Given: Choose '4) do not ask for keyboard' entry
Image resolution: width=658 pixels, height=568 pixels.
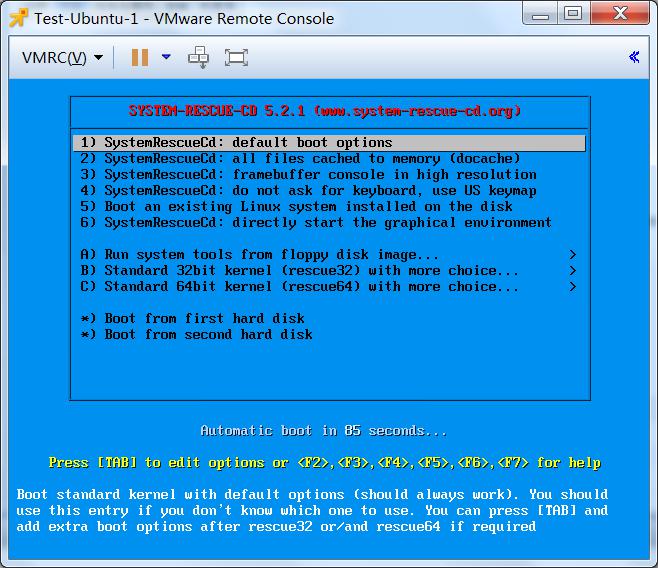Looking at the screenshot, I should 329,190.
